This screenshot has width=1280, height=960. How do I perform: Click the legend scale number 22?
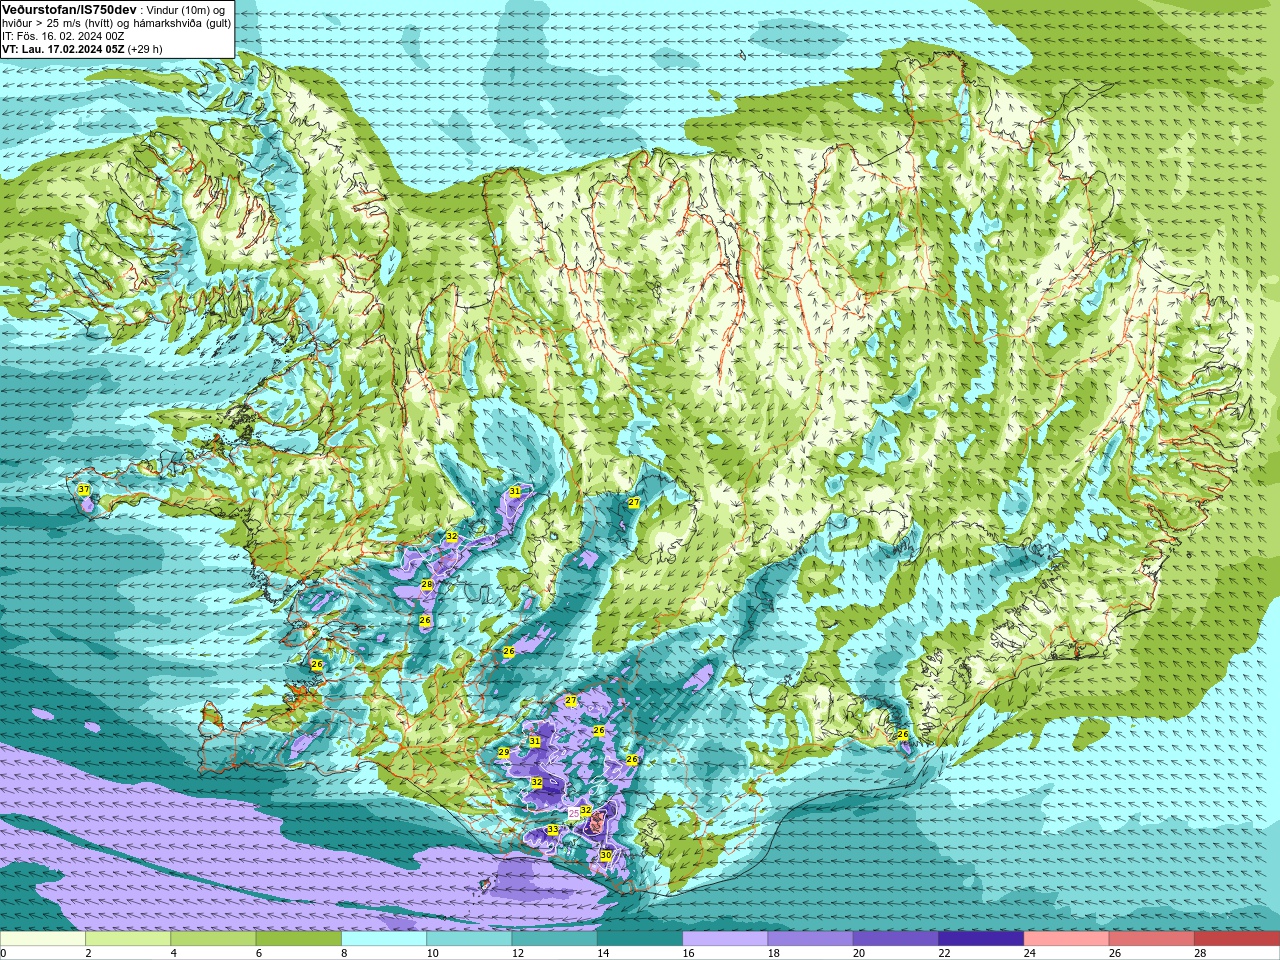(944, 953)
